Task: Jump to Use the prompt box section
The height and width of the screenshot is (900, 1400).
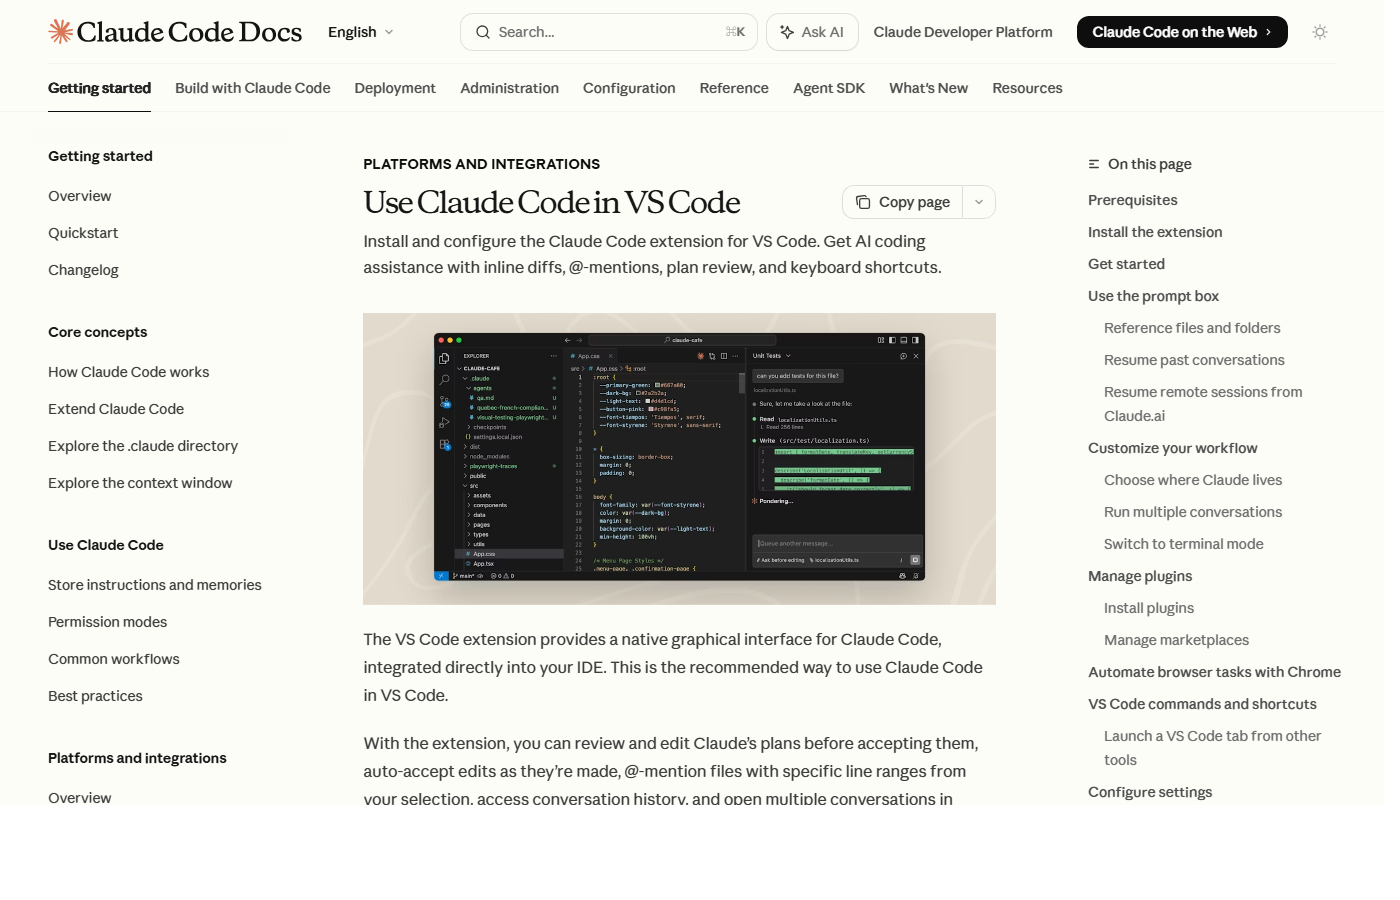Action: (x=1153, y=296)
